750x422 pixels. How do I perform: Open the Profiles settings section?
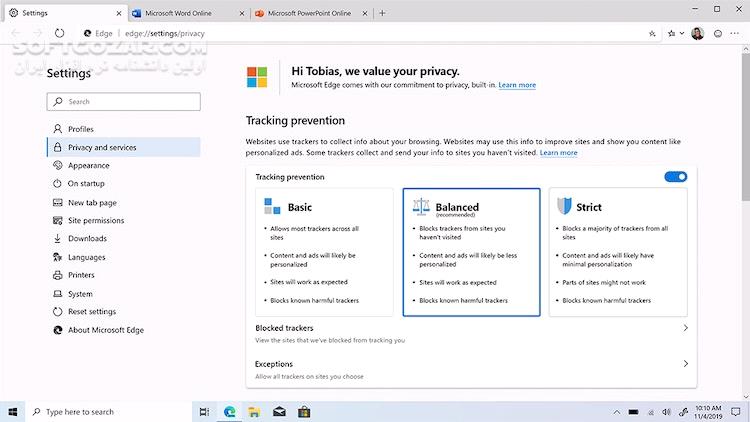123,129
